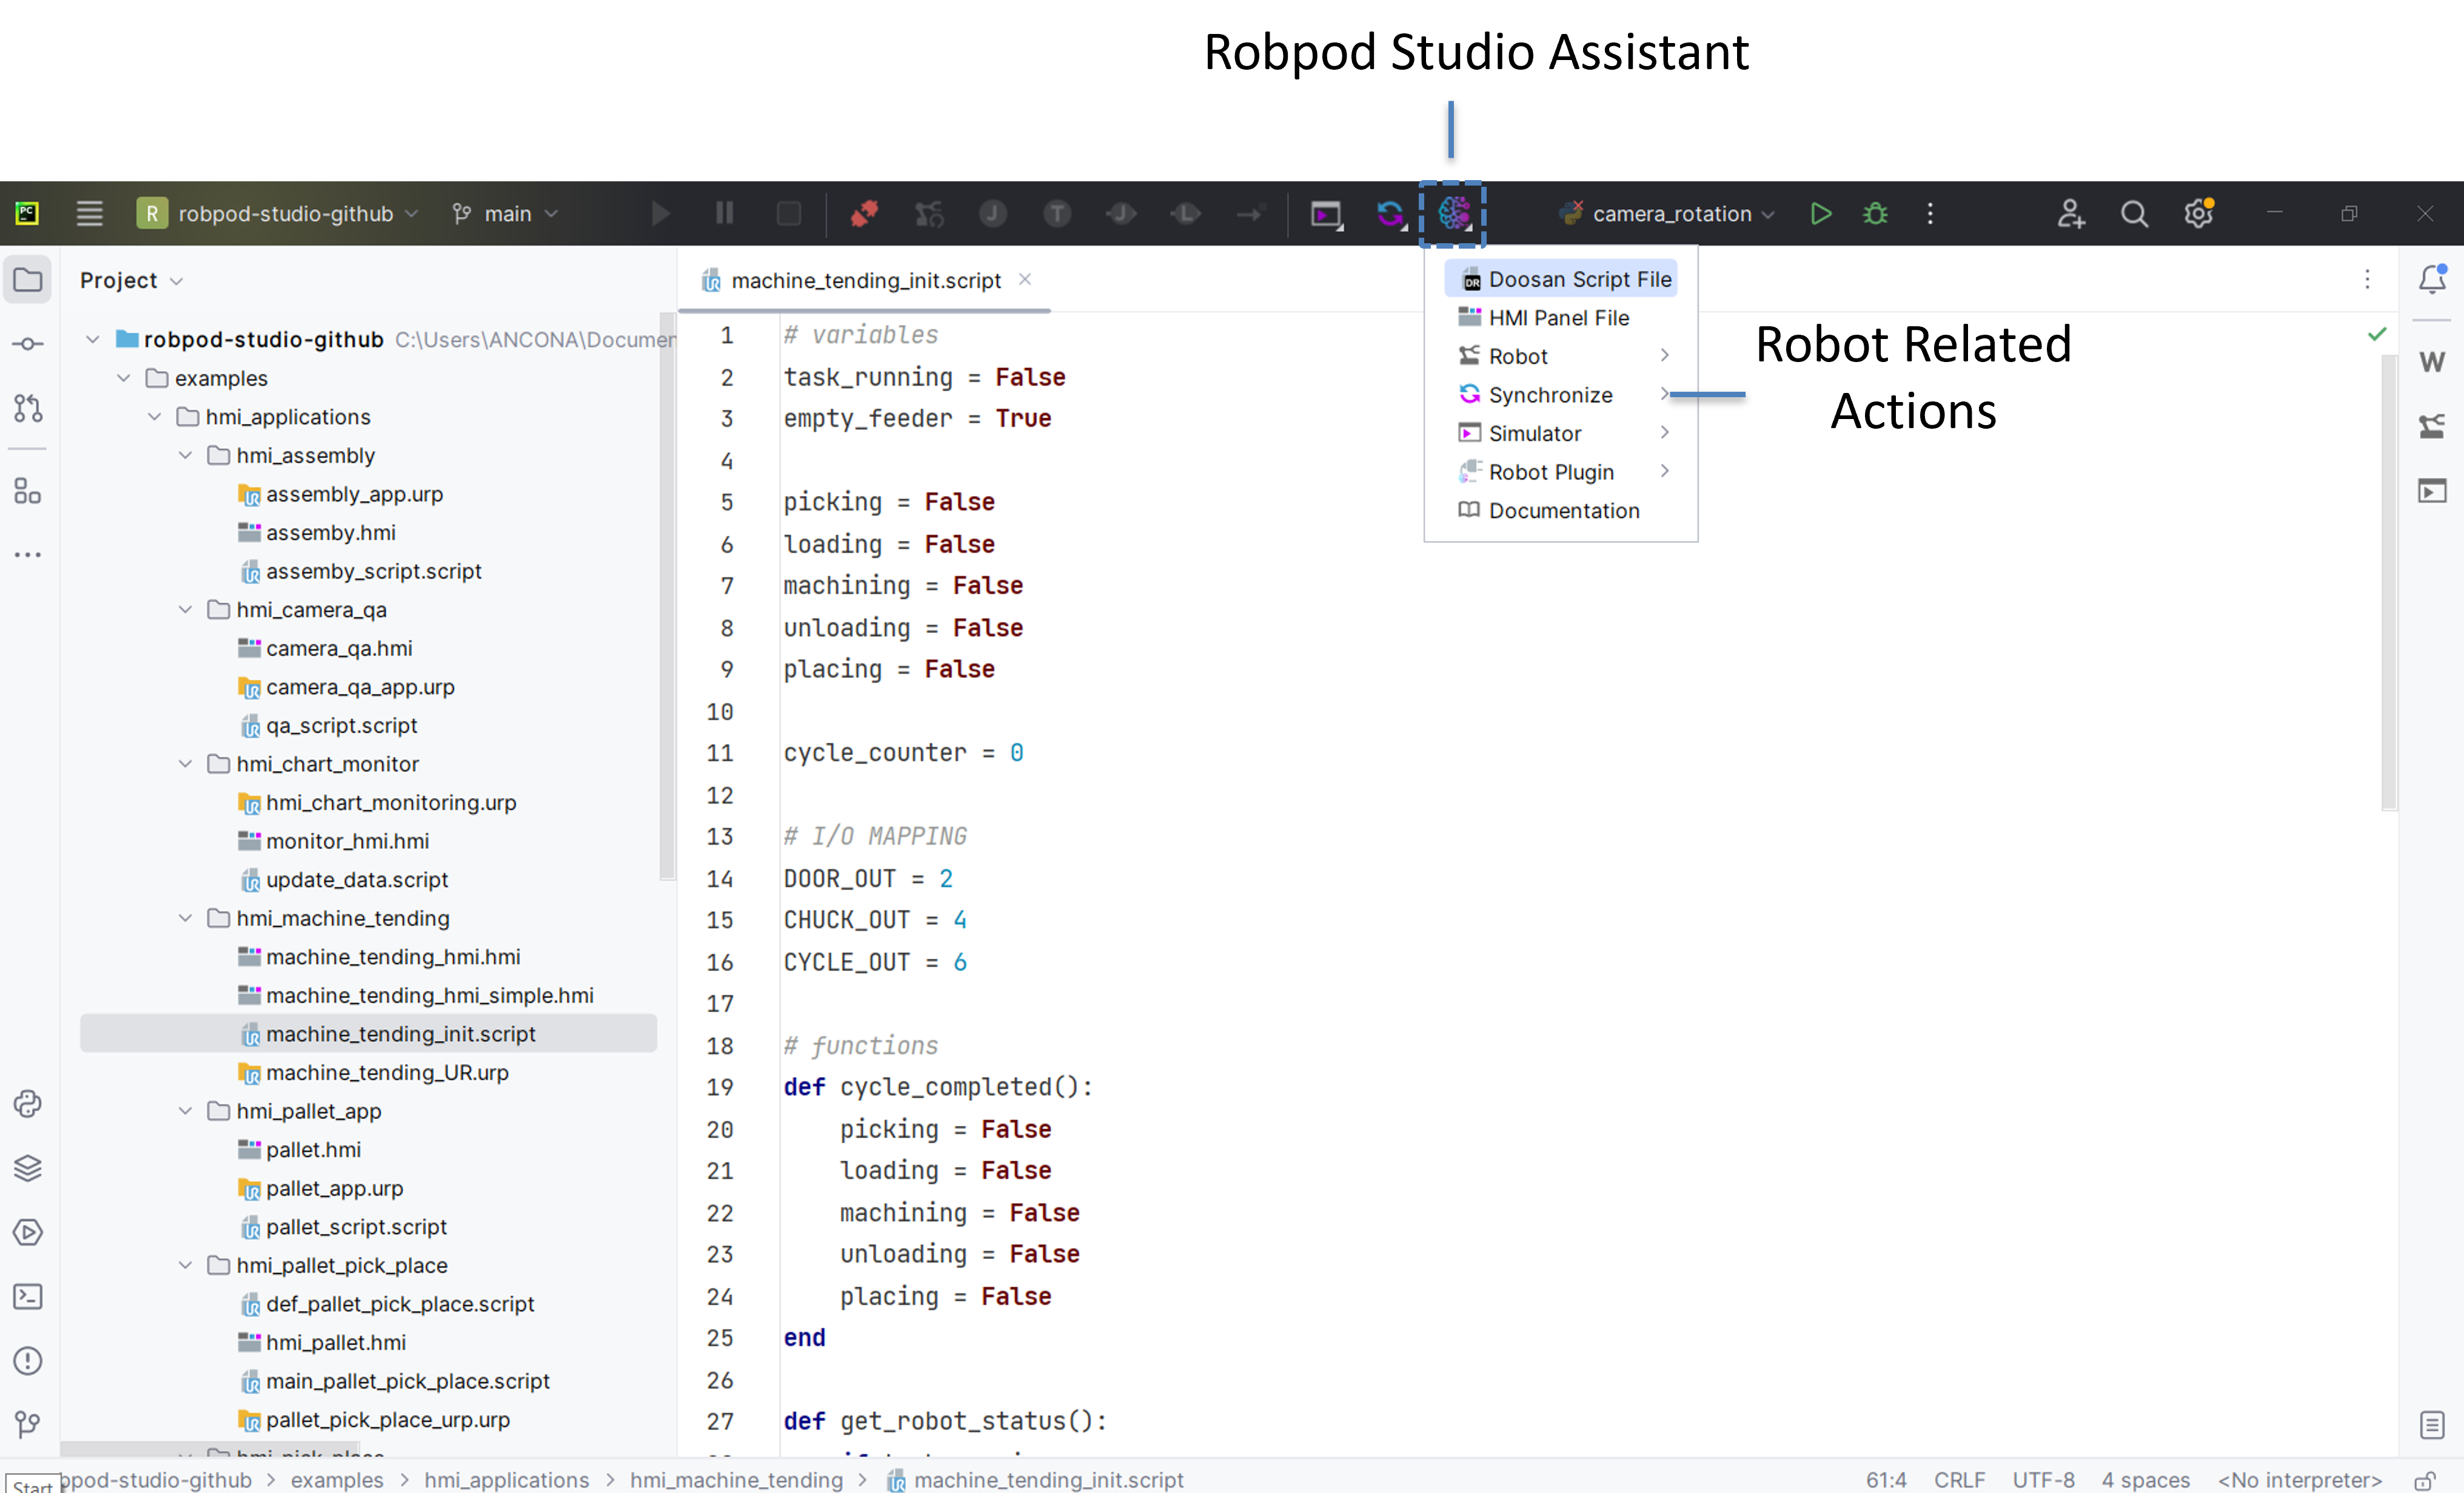Toggle the main menu hamburger button
The image size is (2464, 1493).
(89, 213)
